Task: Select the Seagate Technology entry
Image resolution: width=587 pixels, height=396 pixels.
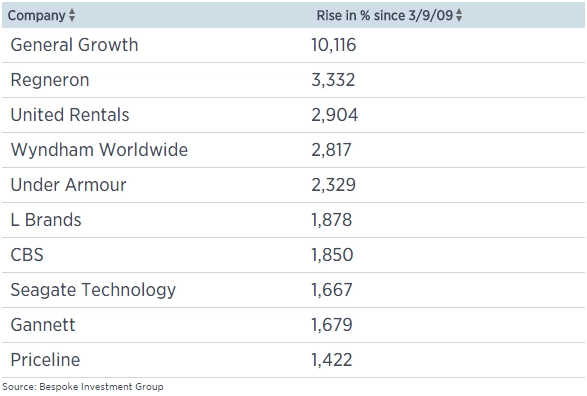Action: coord(93,290)
